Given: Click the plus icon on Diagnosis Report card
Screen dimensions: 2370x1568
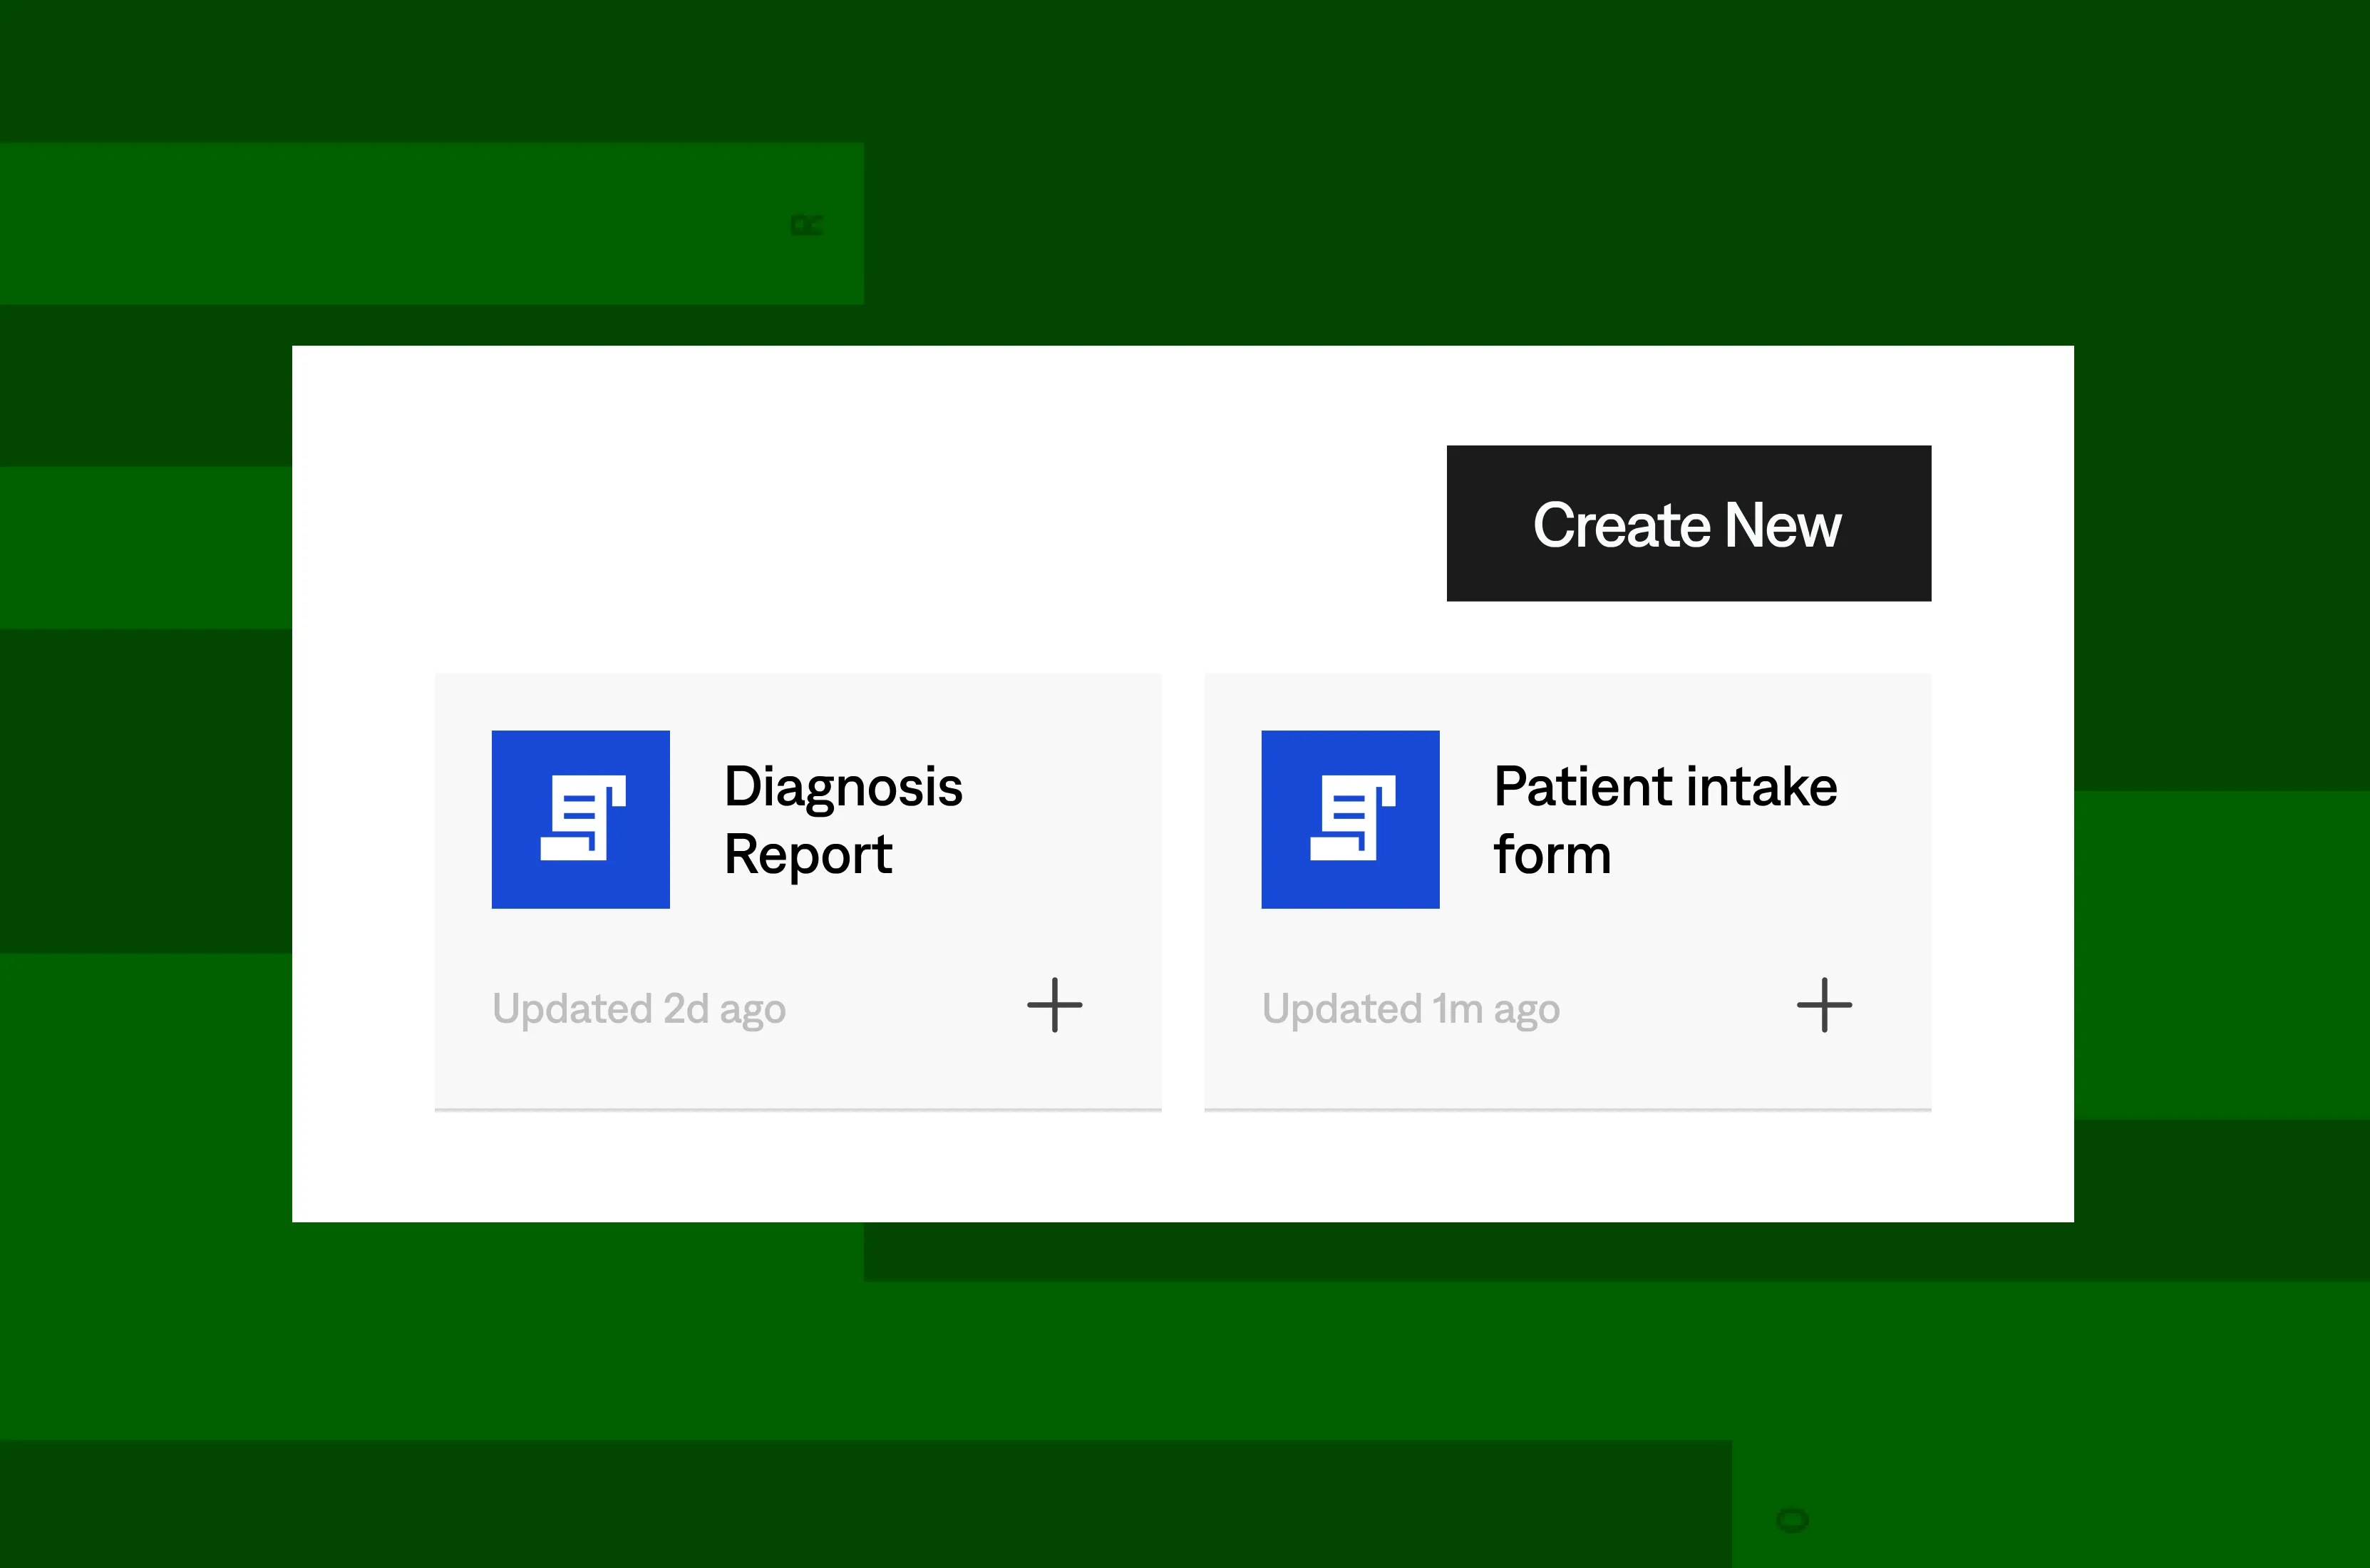Looking at the screenshot, I should click(1054, 1005).
